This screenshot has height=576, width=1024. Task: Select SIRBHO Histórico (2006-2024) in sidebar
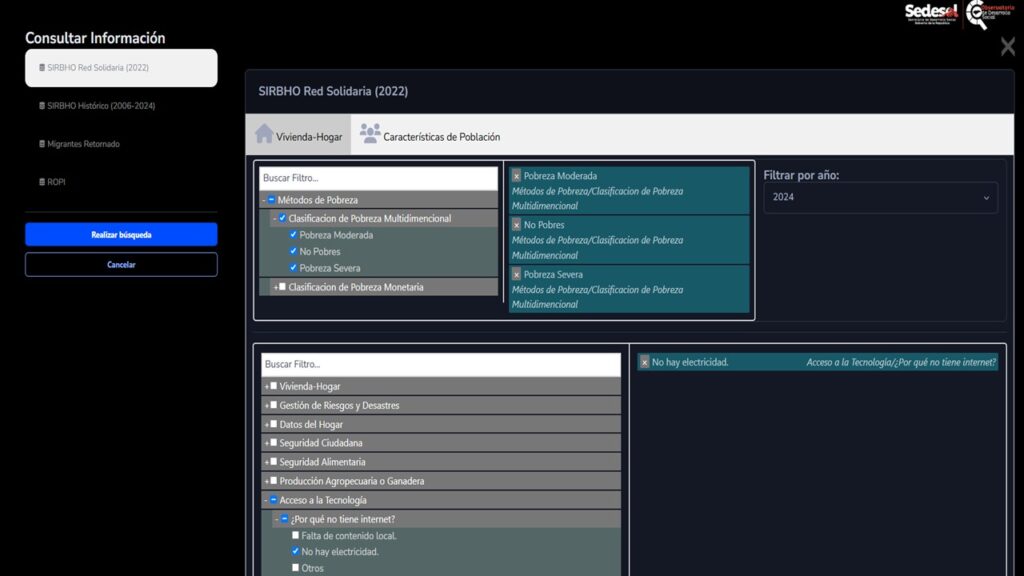[100, 106]
